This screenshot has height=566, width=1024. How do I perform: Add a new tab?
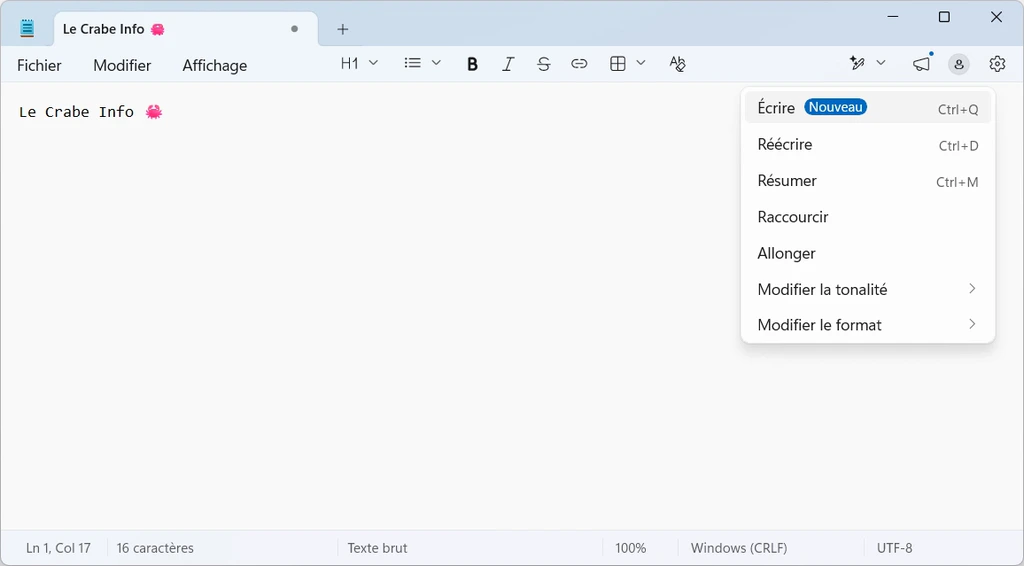[x=343, y=29]
